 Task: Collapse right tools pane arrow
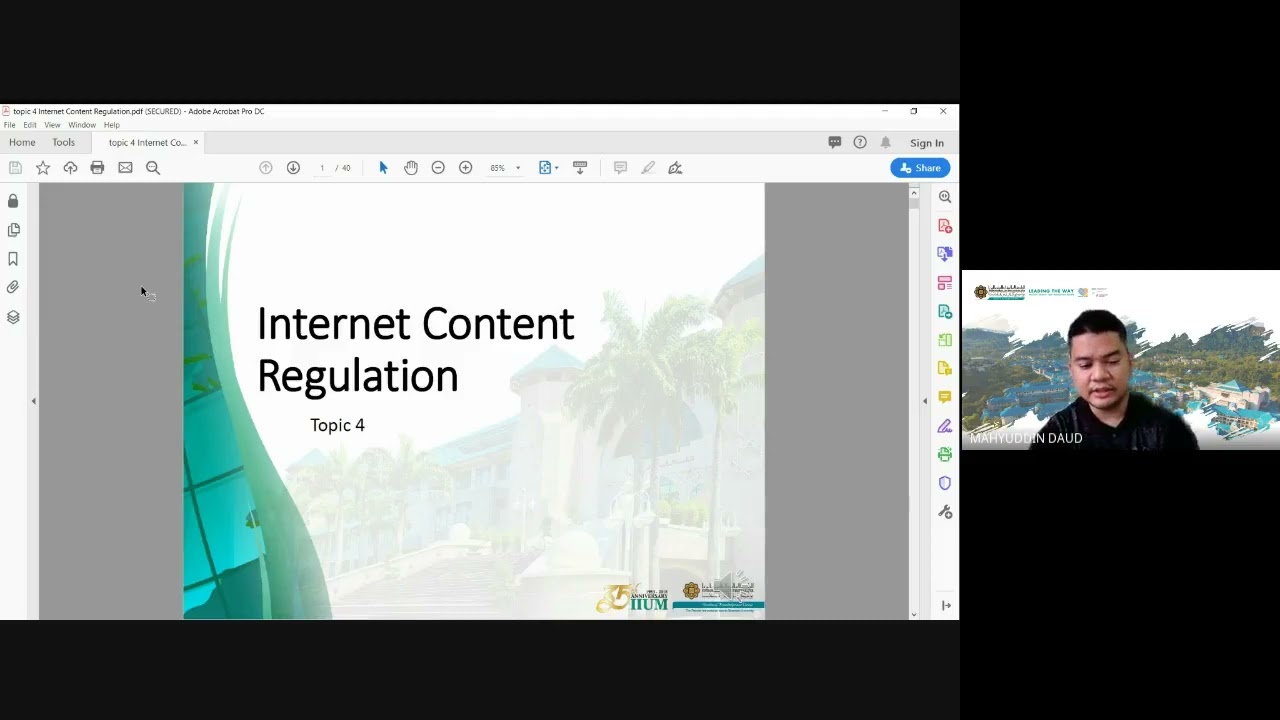924,401
